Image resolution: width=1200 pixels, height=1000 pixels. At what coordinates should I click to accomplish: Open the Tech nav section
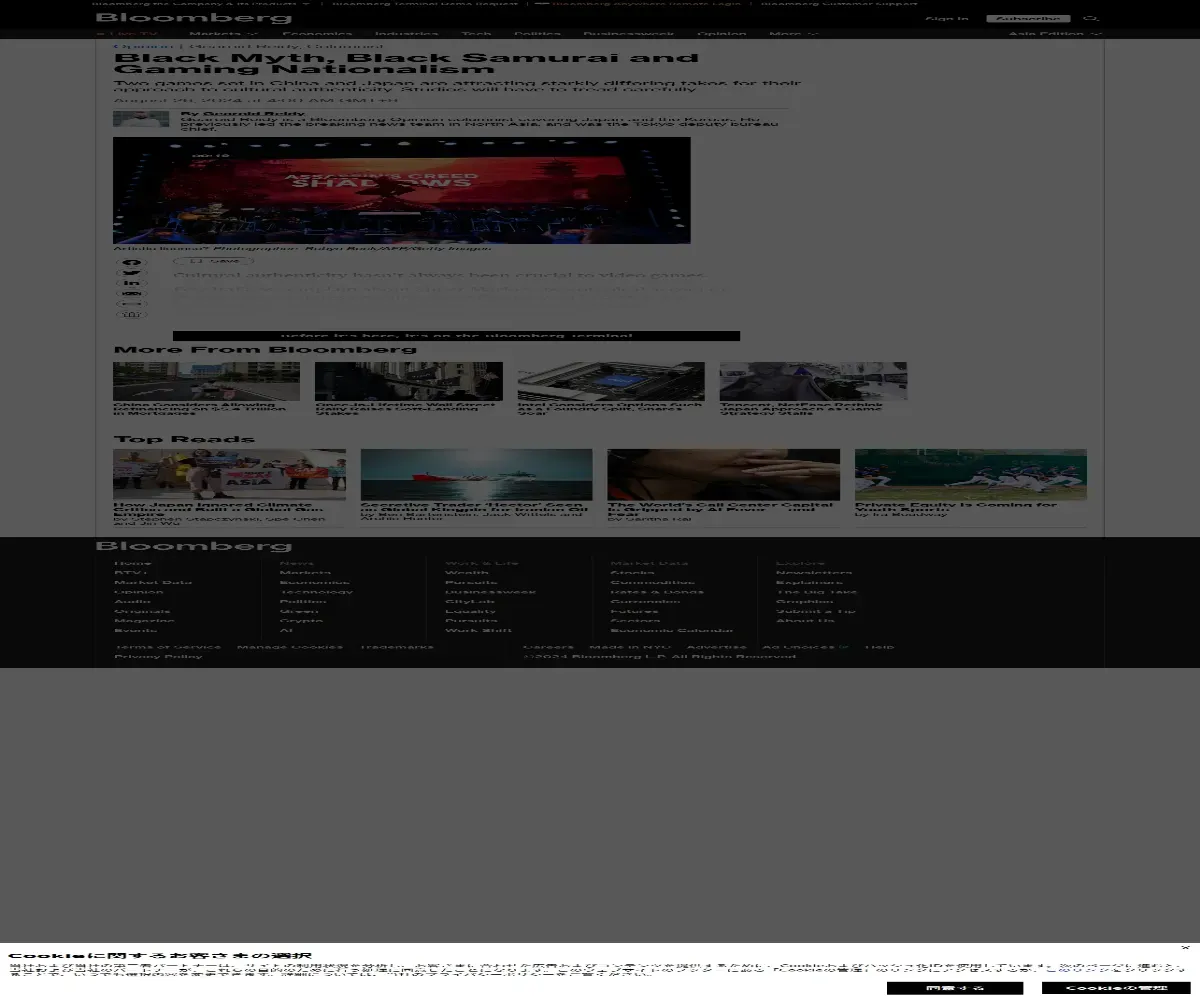click(x=476, y=34)
